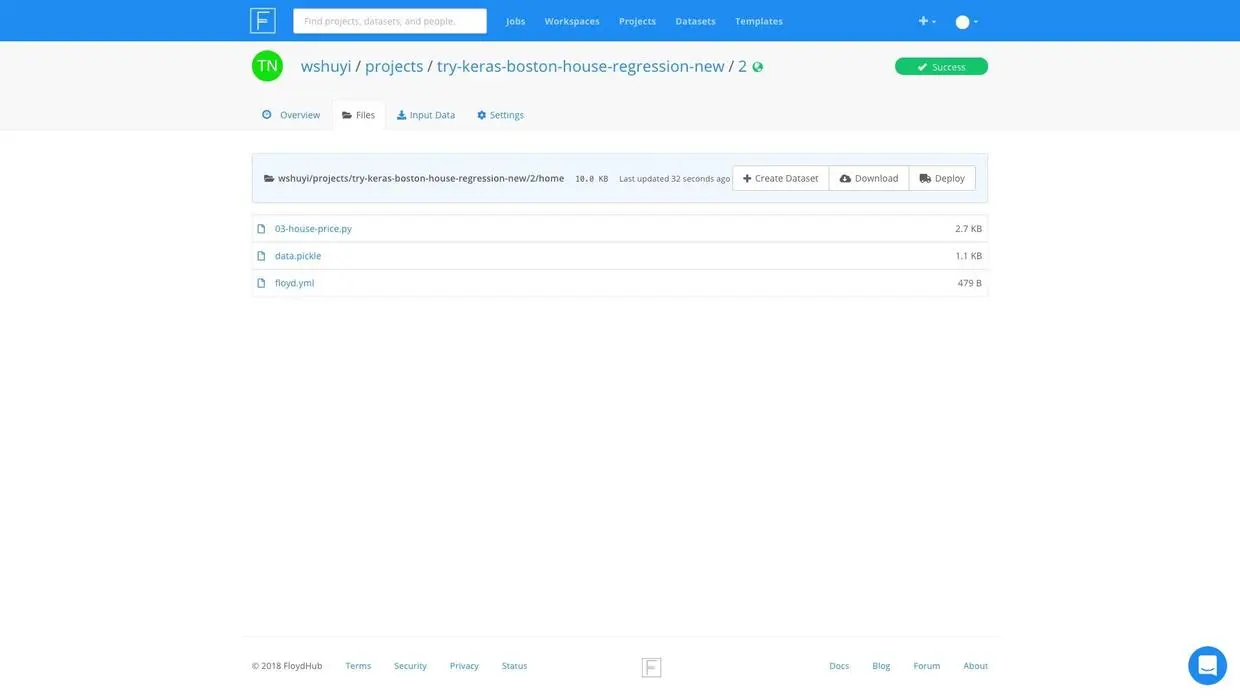
Task: Open the Status footer link
Action: pos(514,666)
